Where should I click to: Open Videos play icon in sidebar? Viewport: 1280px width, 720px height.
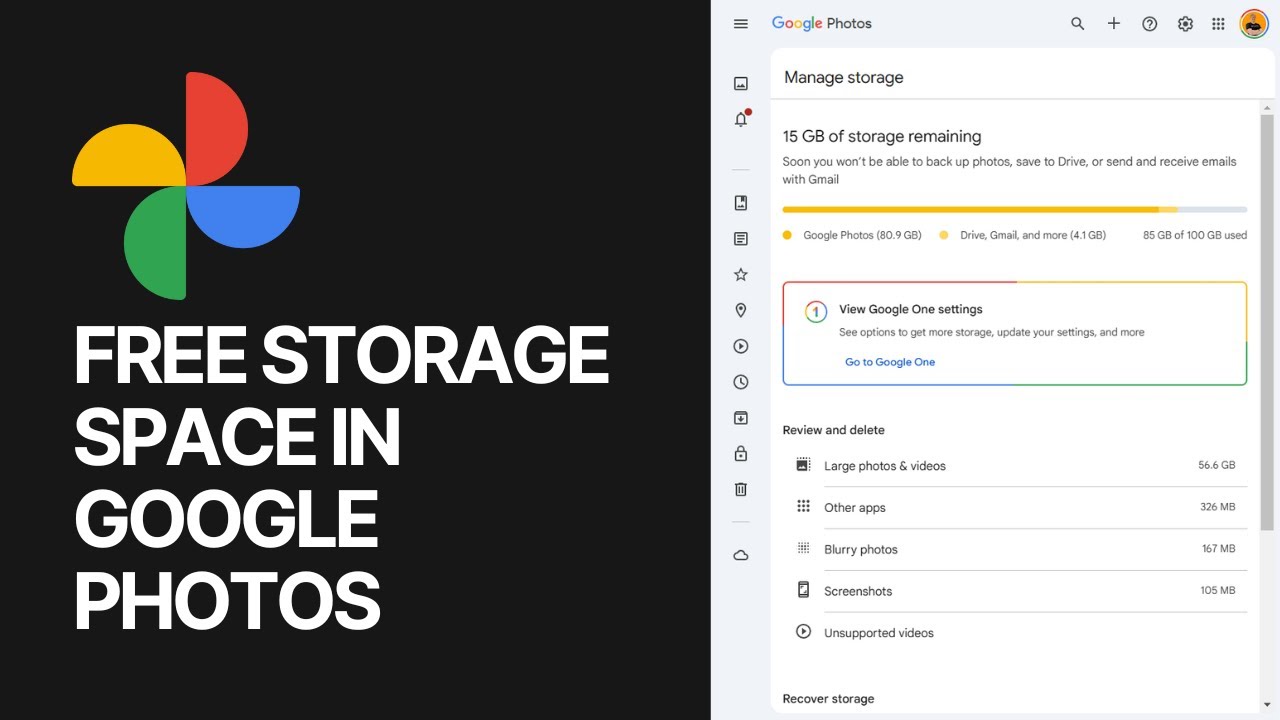point(741,347)
